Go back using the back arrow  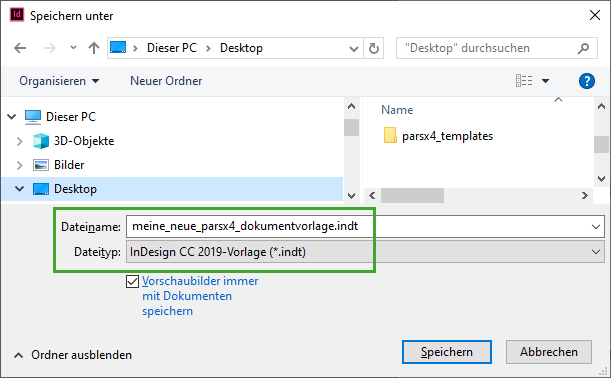pos(20,48)
